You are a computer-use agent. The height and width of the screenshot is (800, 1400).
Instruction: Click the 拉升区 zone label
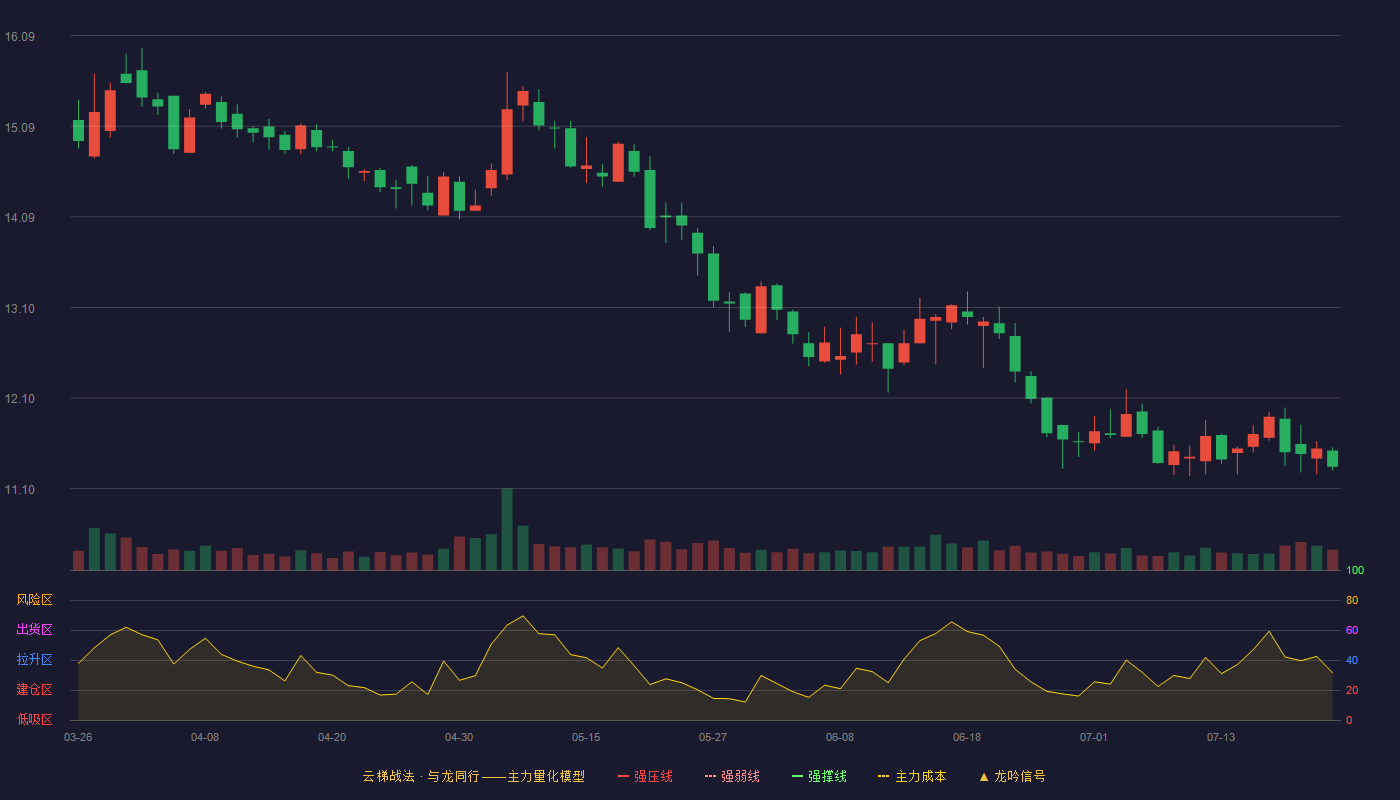(34, 660)
